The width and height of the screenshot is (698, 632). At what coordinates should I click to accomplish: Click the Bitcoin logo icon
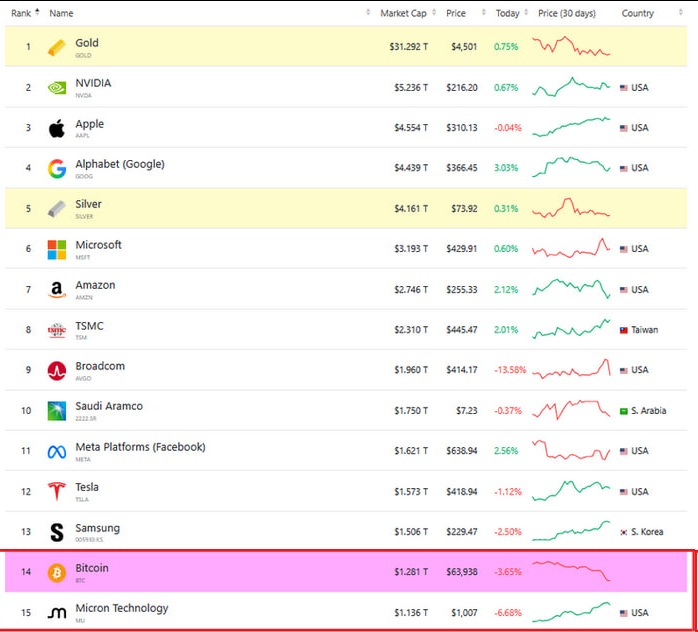pyautogui.click(x=57, y=572)
